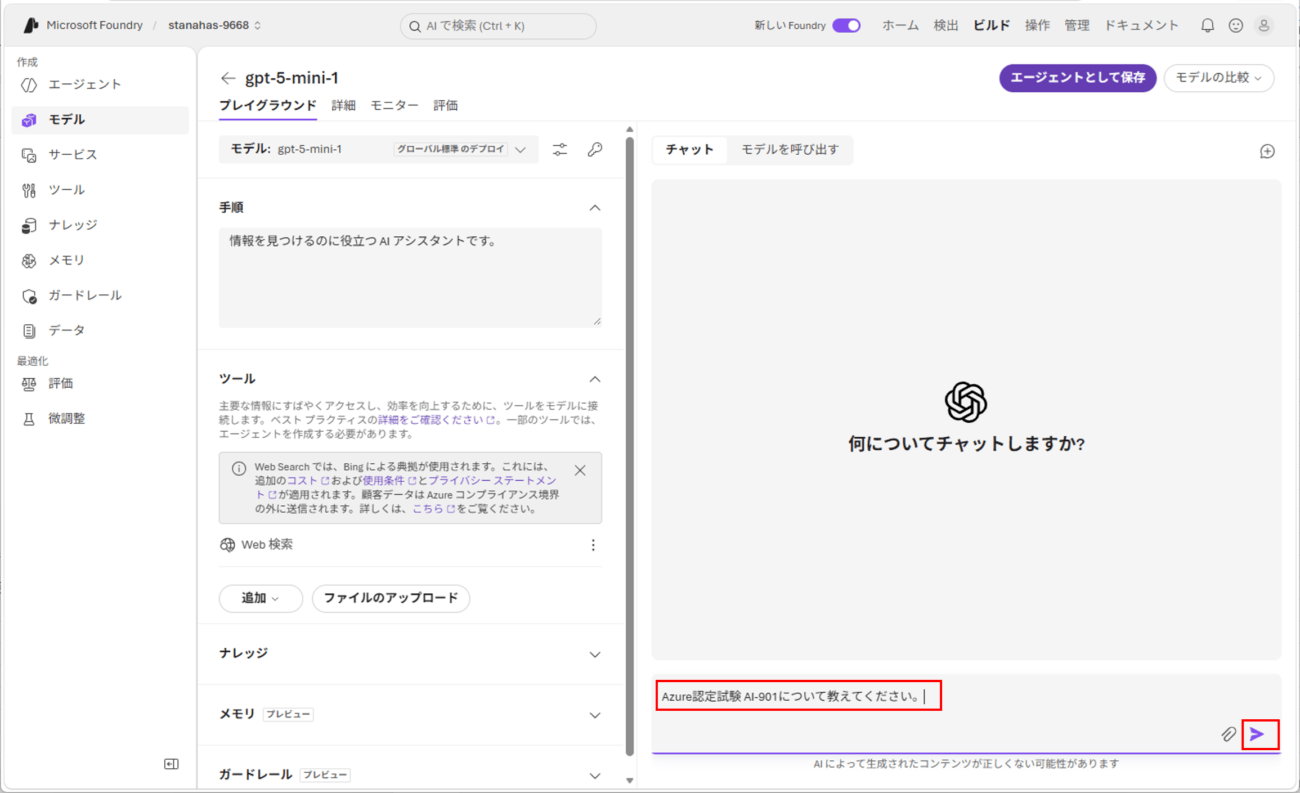The width and height of the screenshot is (1300, 793).
Task: Open the 使用条件 link in notice
Action: click(x=389, y=481)
